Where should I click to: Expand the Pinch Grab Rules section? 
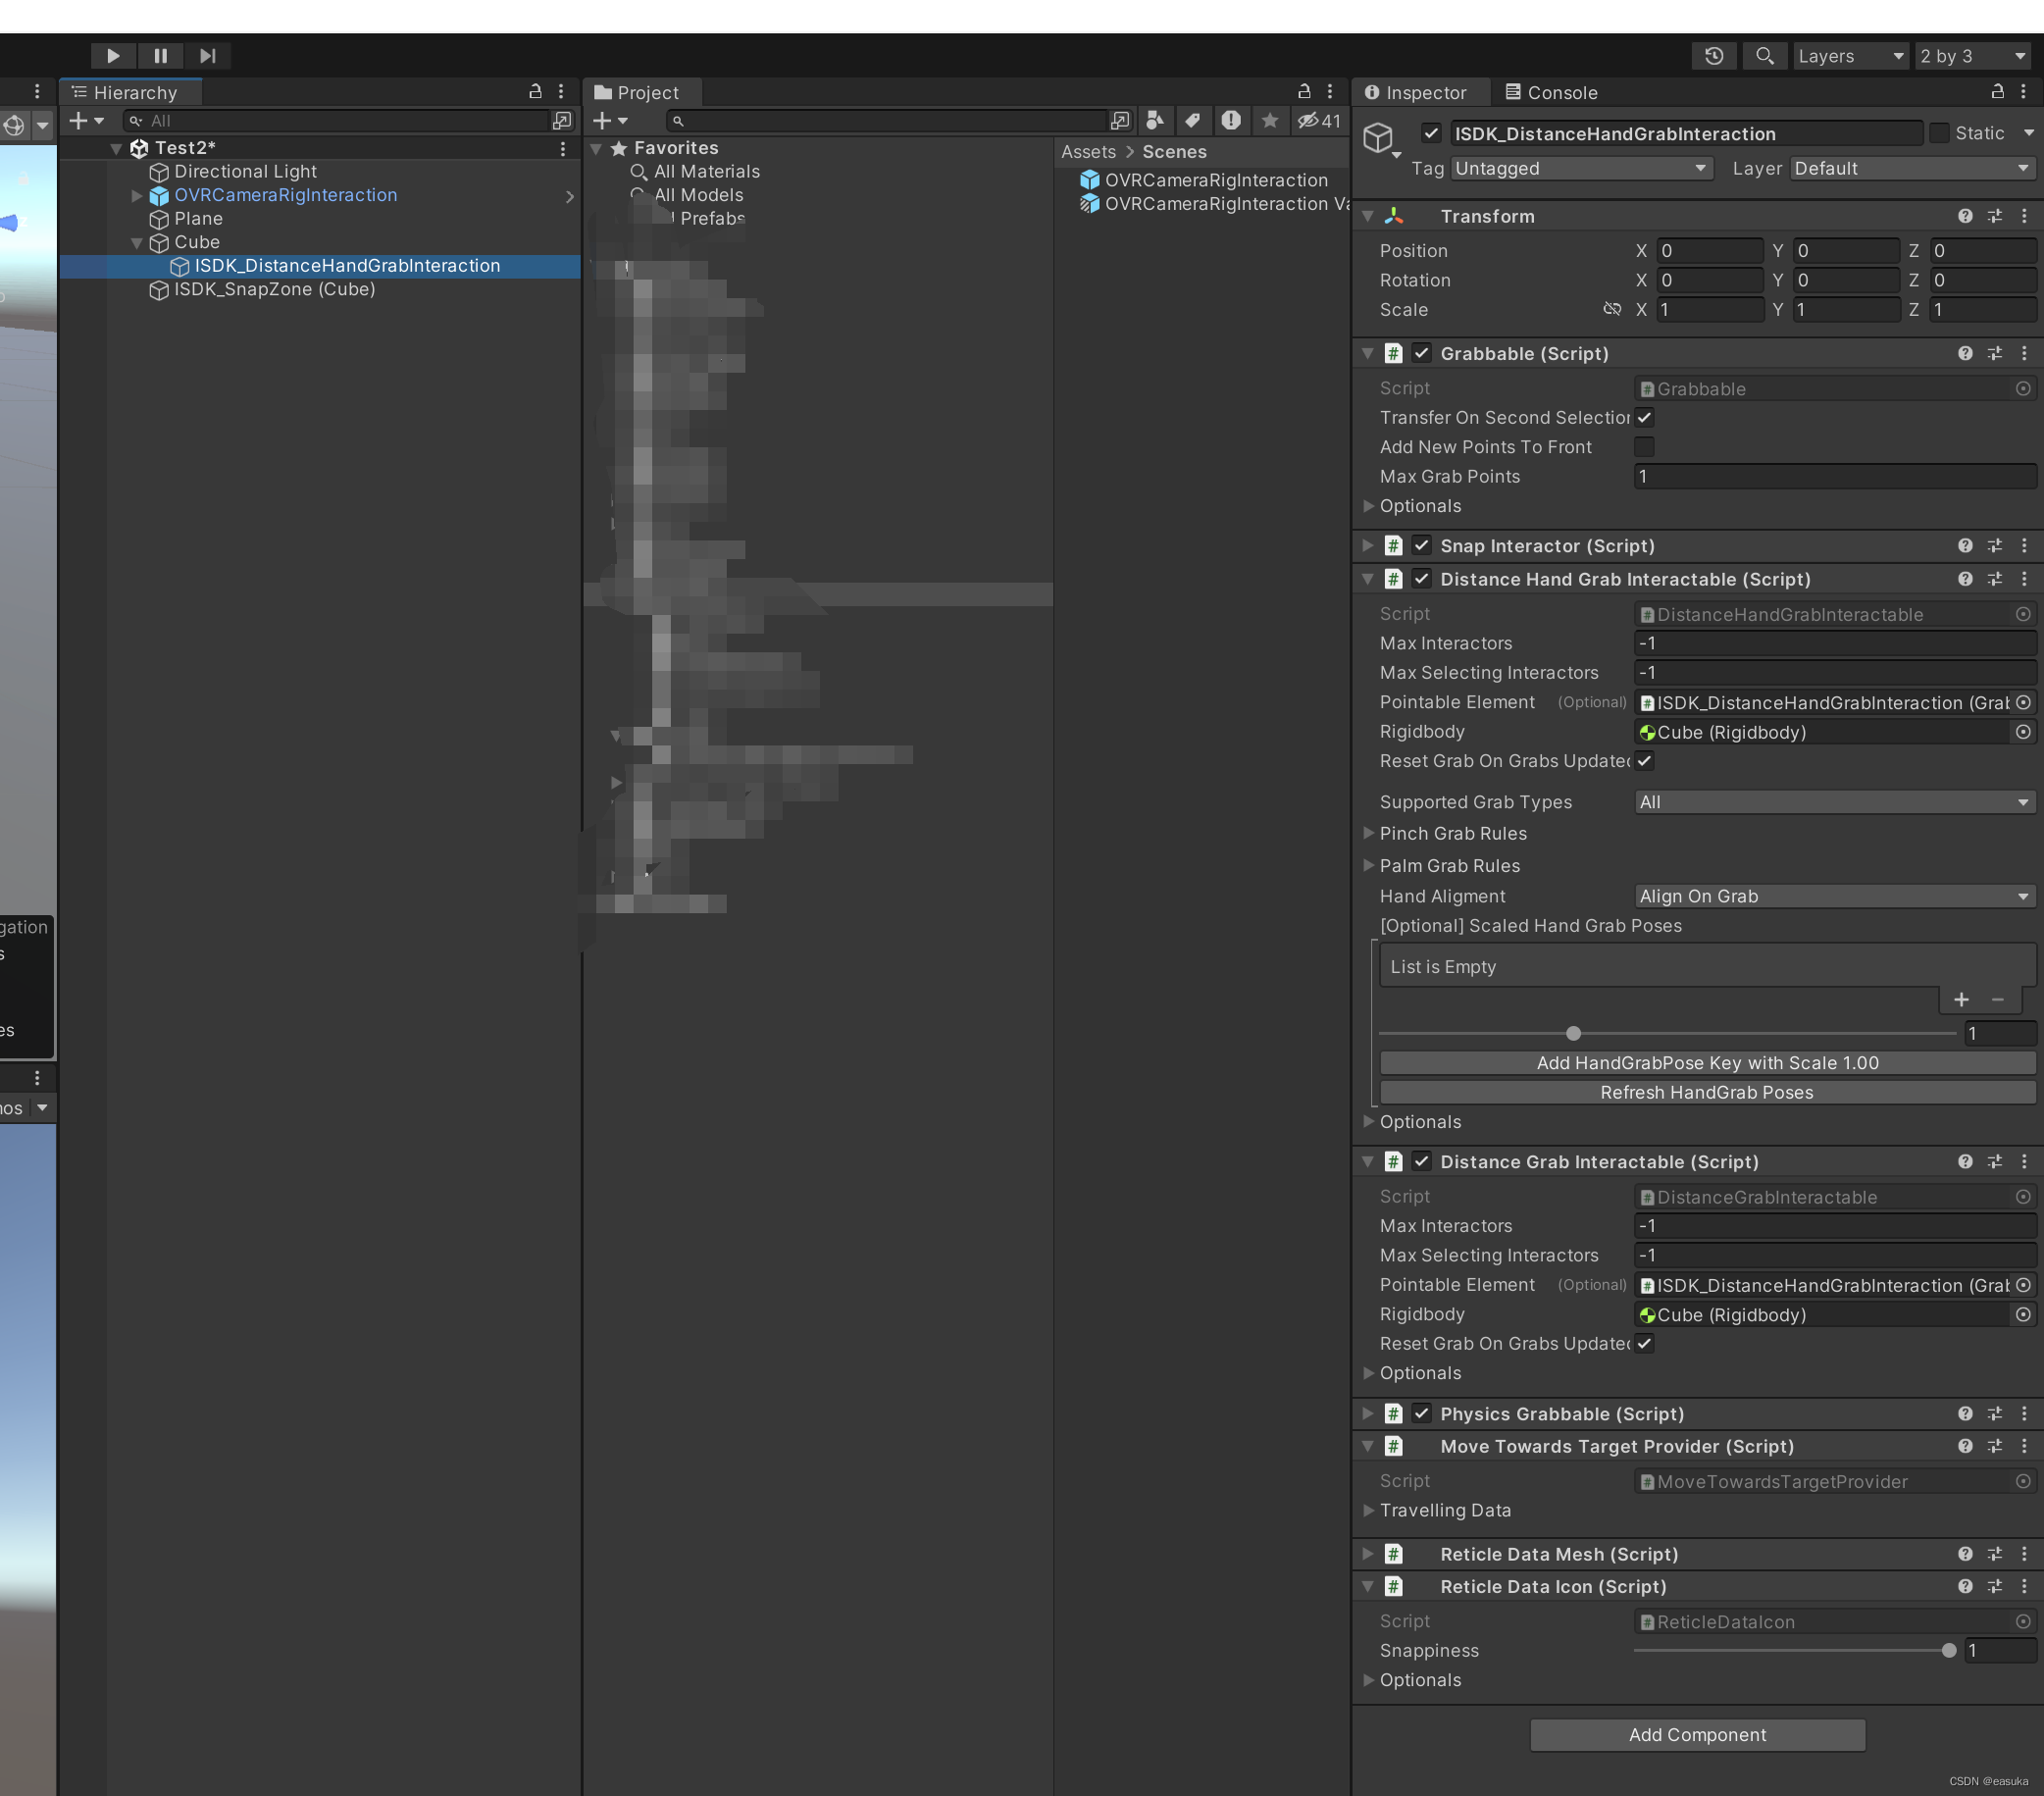coord(1368,833)
